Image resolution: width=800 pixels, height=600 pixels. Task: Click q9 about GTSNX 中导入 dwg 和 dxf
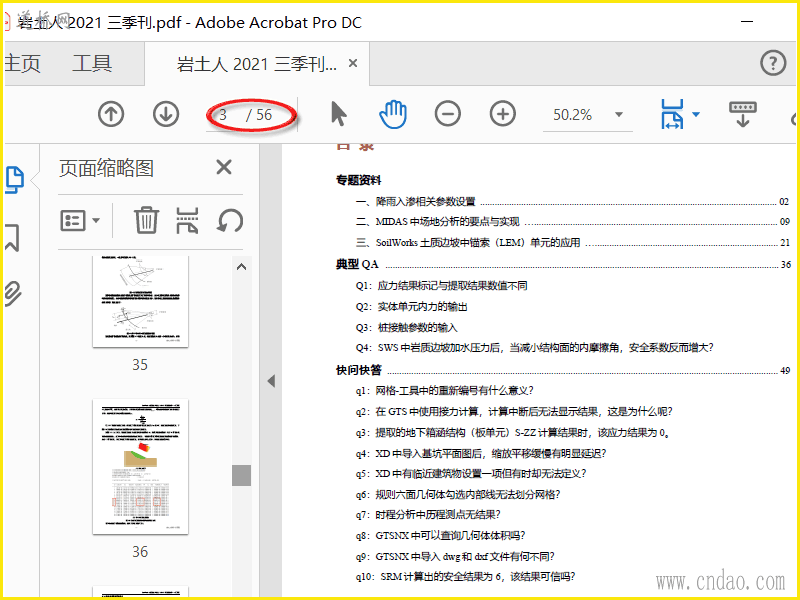click(455, 556)
